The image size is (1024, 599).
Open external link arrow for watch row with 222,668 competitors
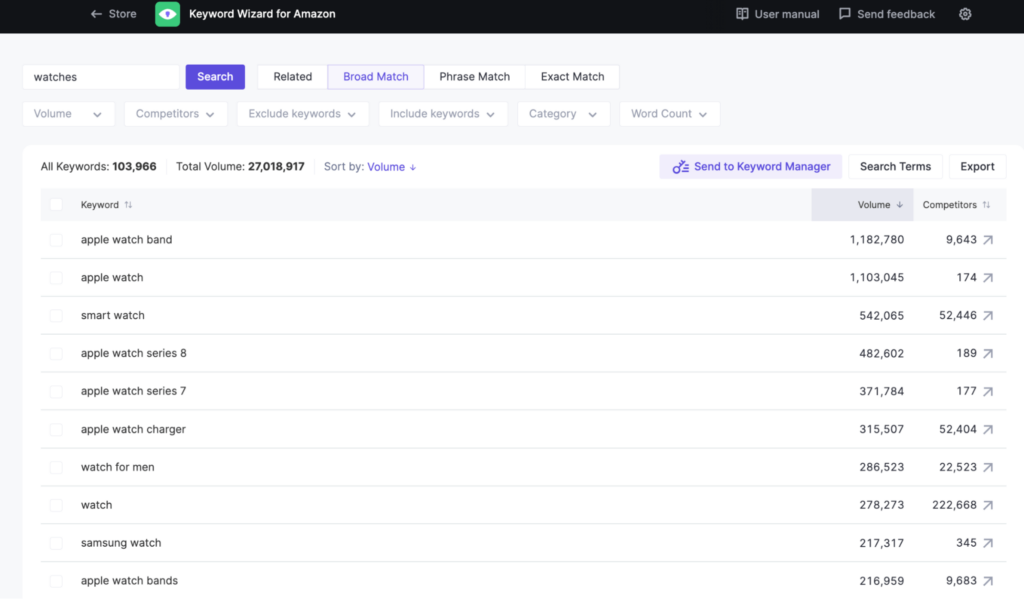pyautogui.click(x=988, y=505)
